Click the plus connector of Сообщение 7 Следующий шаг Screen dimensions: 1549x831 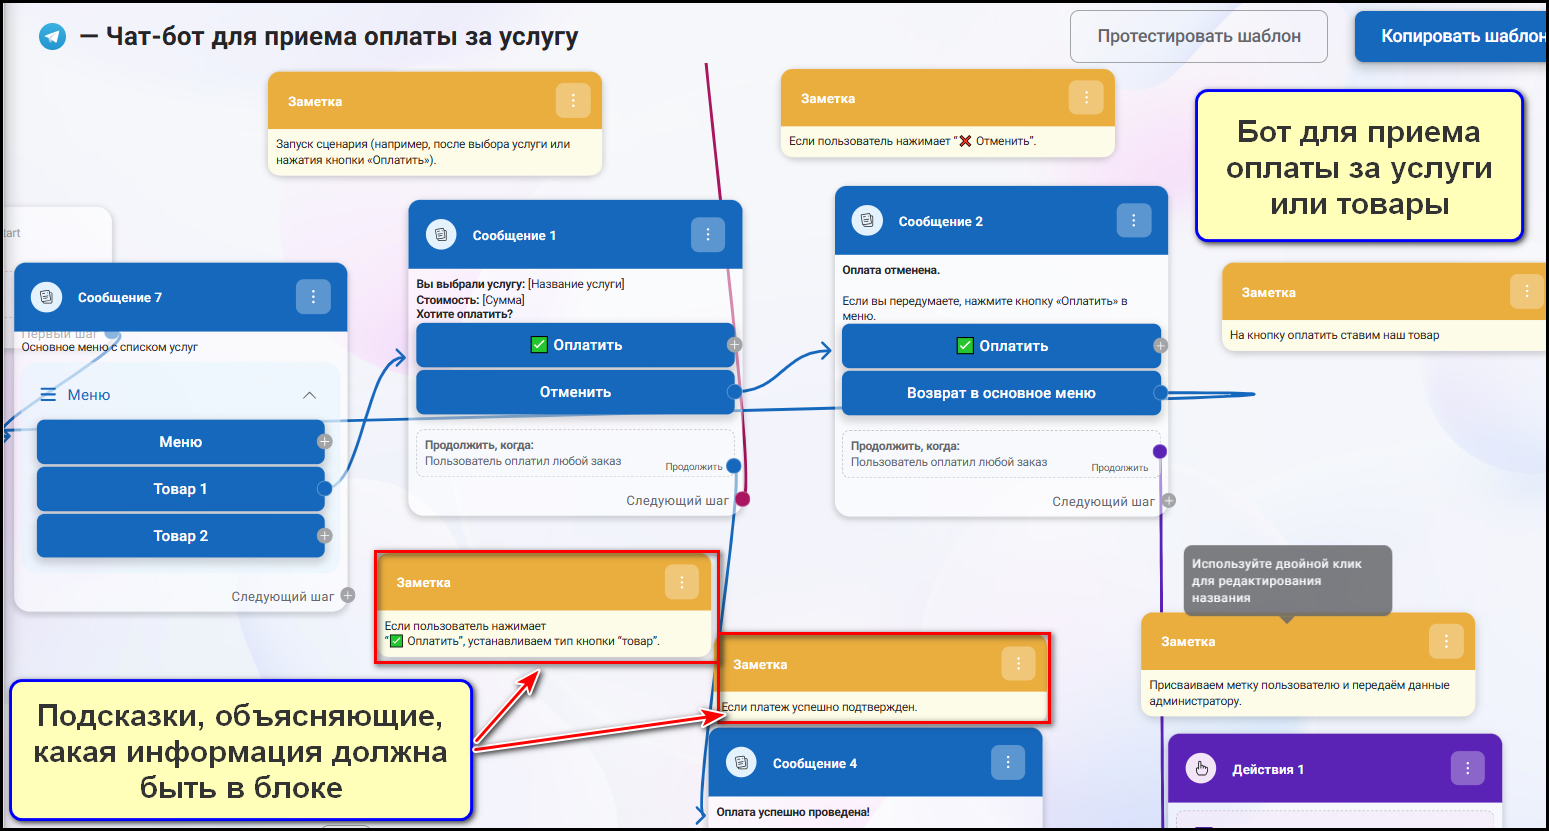[348, 596]
